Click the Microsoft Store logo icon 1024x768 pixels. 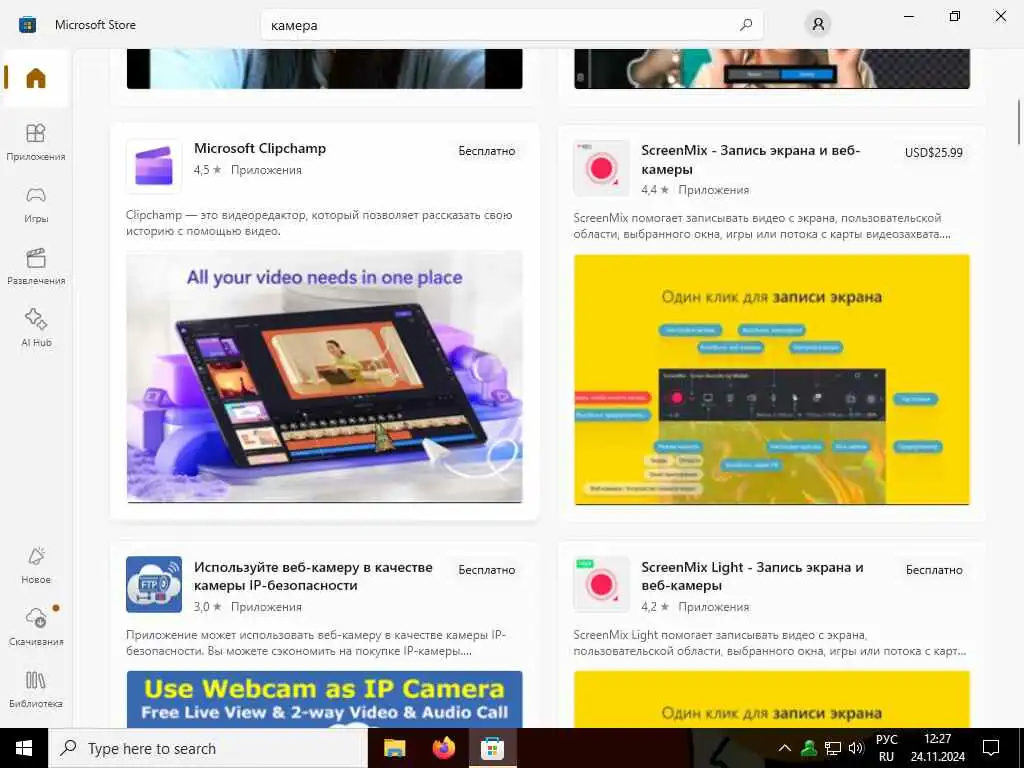pyautogui.click(x=27, y=25)
